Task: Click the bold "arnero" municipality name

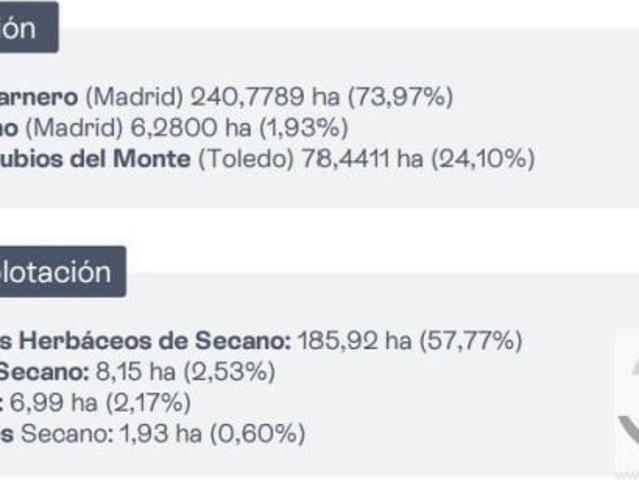Action: [37, 98]
